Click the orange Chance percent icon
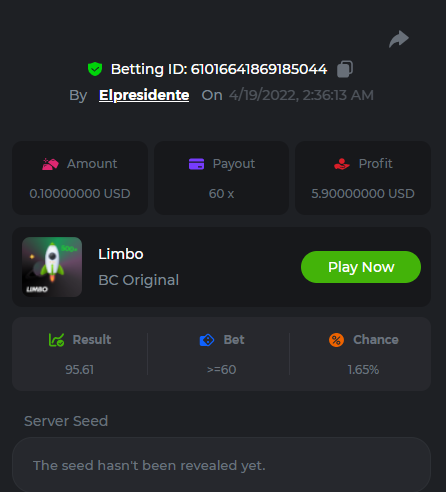 pyautogui.click(x=336, y=340)
